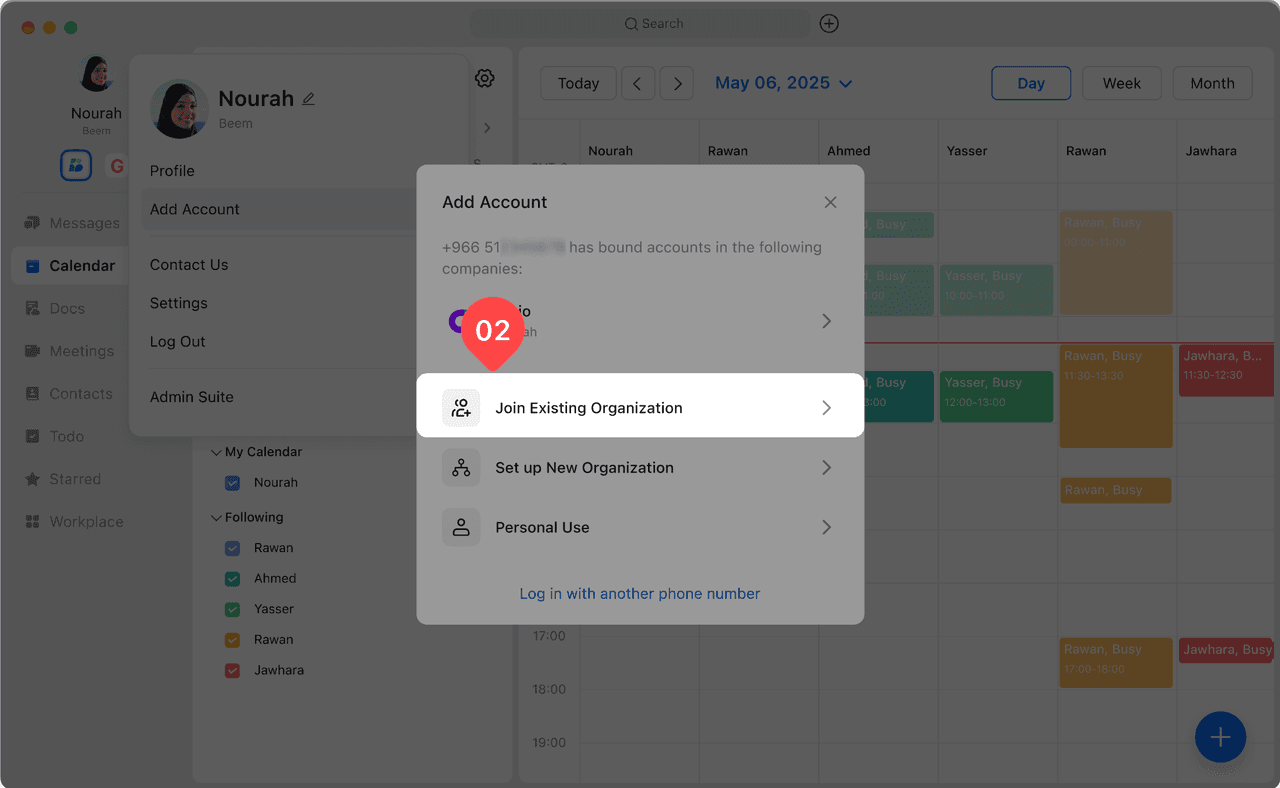Collapse the Following section
The height and width of the screenshot is (788, 1280).
[216, 518]
